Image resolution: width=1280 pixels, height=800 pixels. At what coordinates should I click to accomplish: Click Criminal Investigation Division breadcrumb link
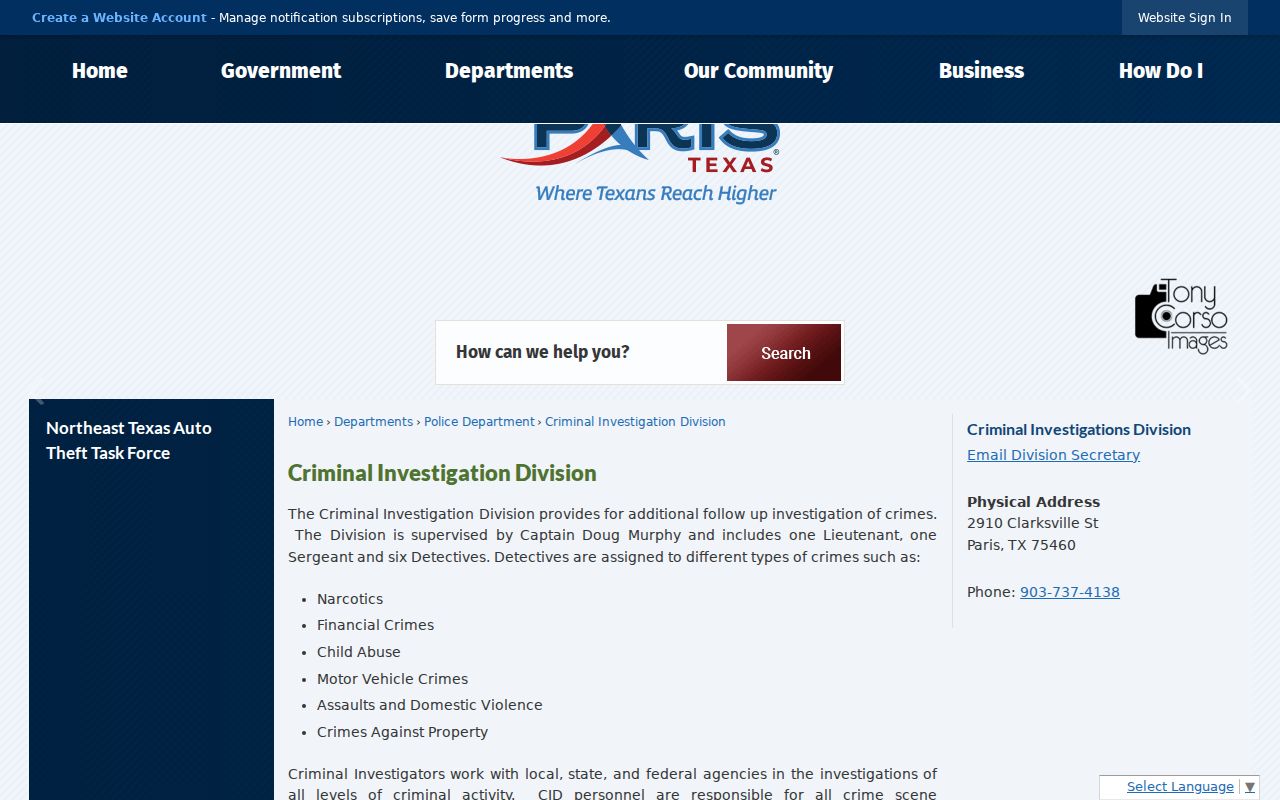tap(635, 422)
